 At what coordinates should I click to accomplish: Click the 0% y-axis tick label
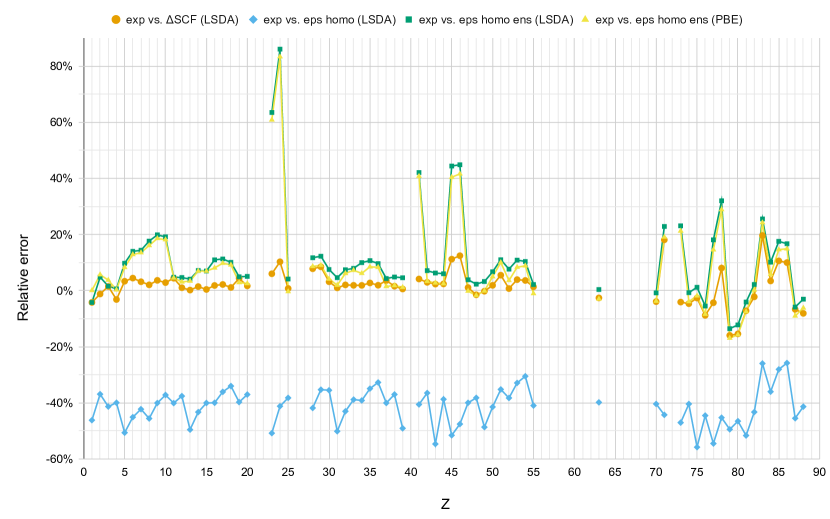pos(64,291)
